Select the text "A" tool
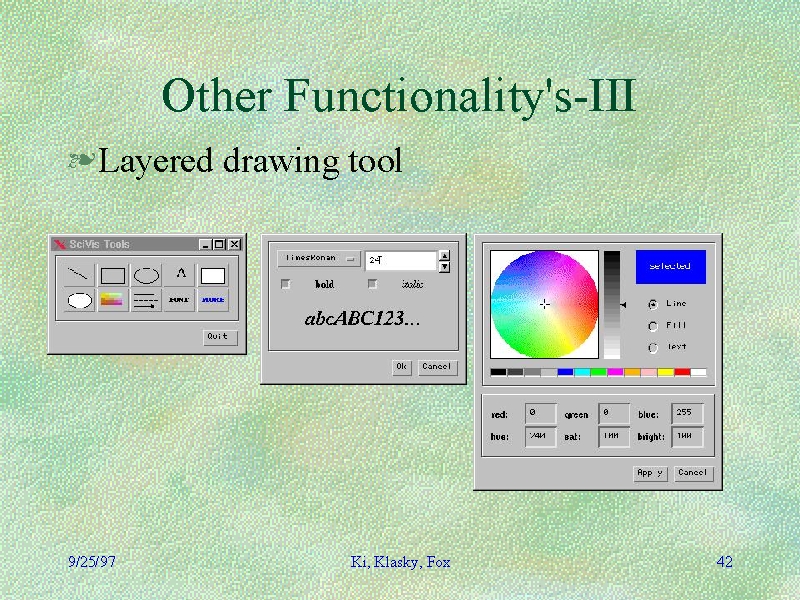The width and height of the screenshot is (800, 600). [x=180, y=274]
